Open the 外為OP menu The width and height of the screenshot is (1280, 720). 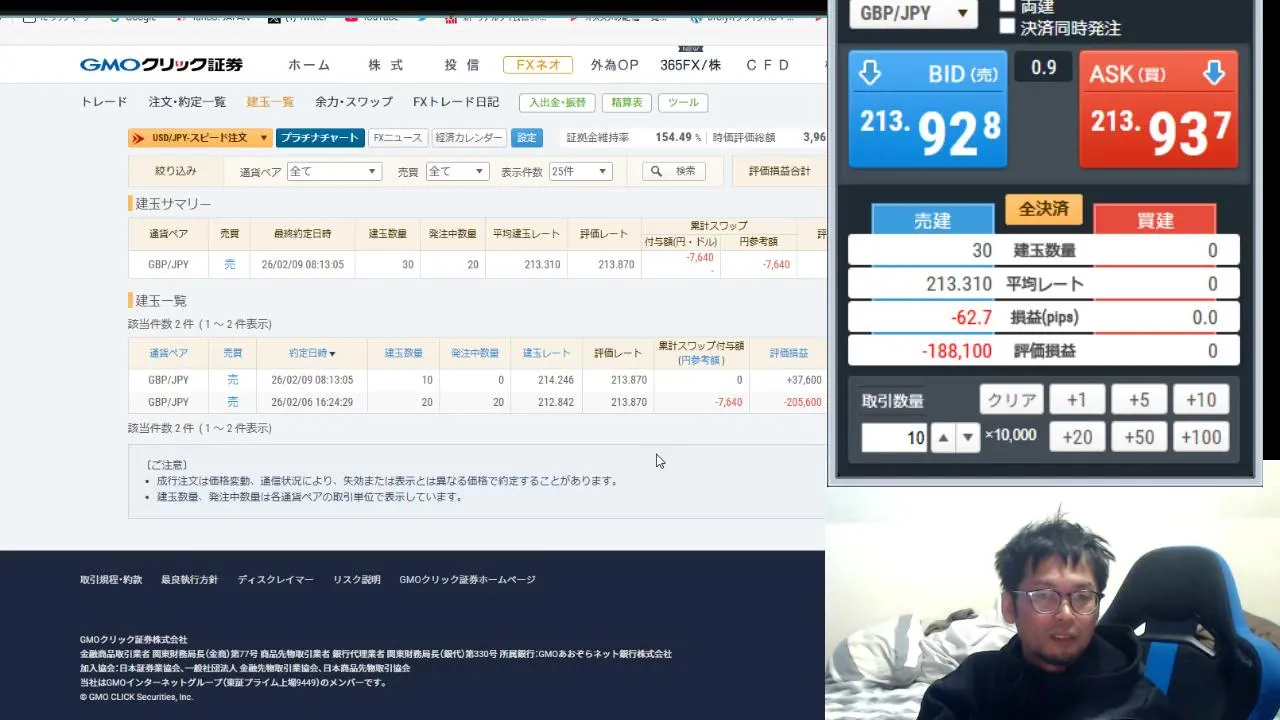tap(614, 65)
